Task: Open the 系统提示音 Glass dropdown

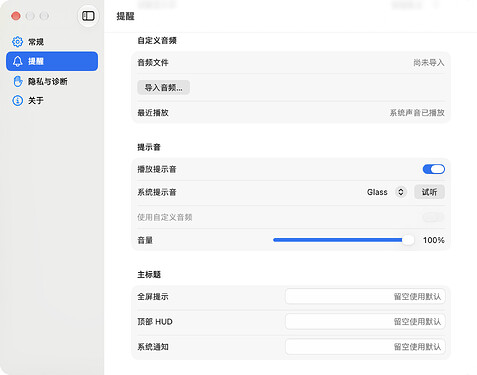Action: coord(387,192)
